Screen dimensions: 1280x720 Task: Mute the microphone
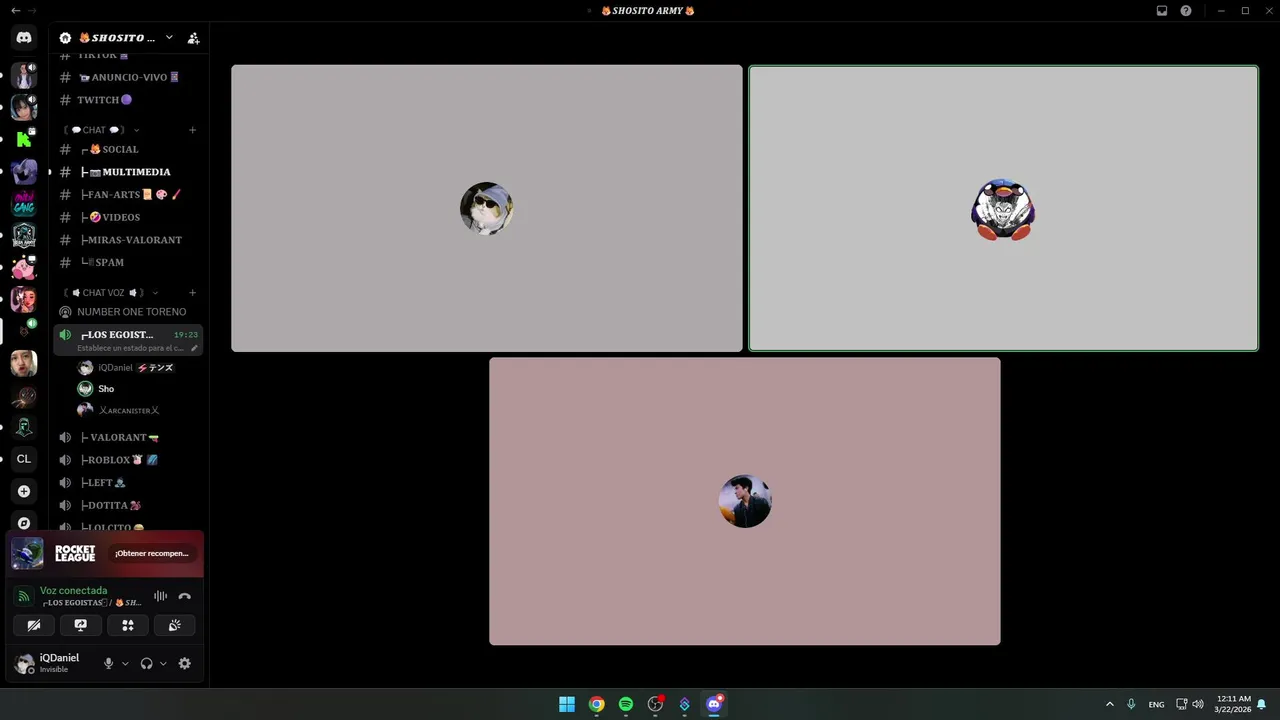109,663
